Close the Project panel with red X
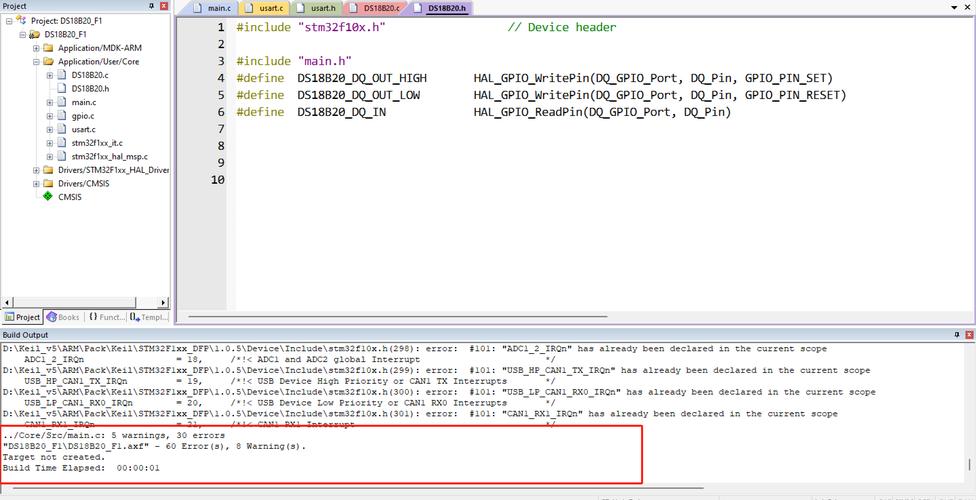Image resolution: width=976 pixels, height=500 pixels. click(x=165, y=6)
